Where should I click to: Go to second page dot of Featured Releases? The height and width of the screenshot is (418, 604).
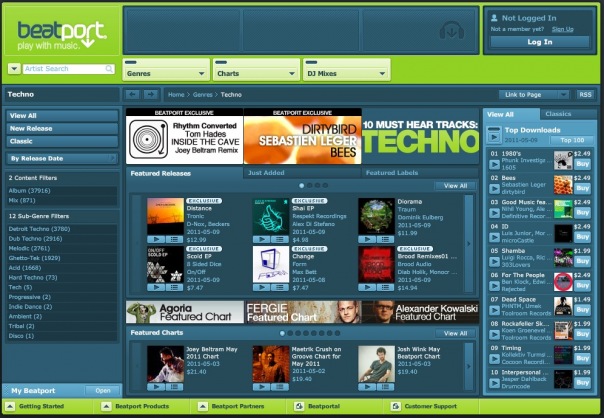(310, 185)
